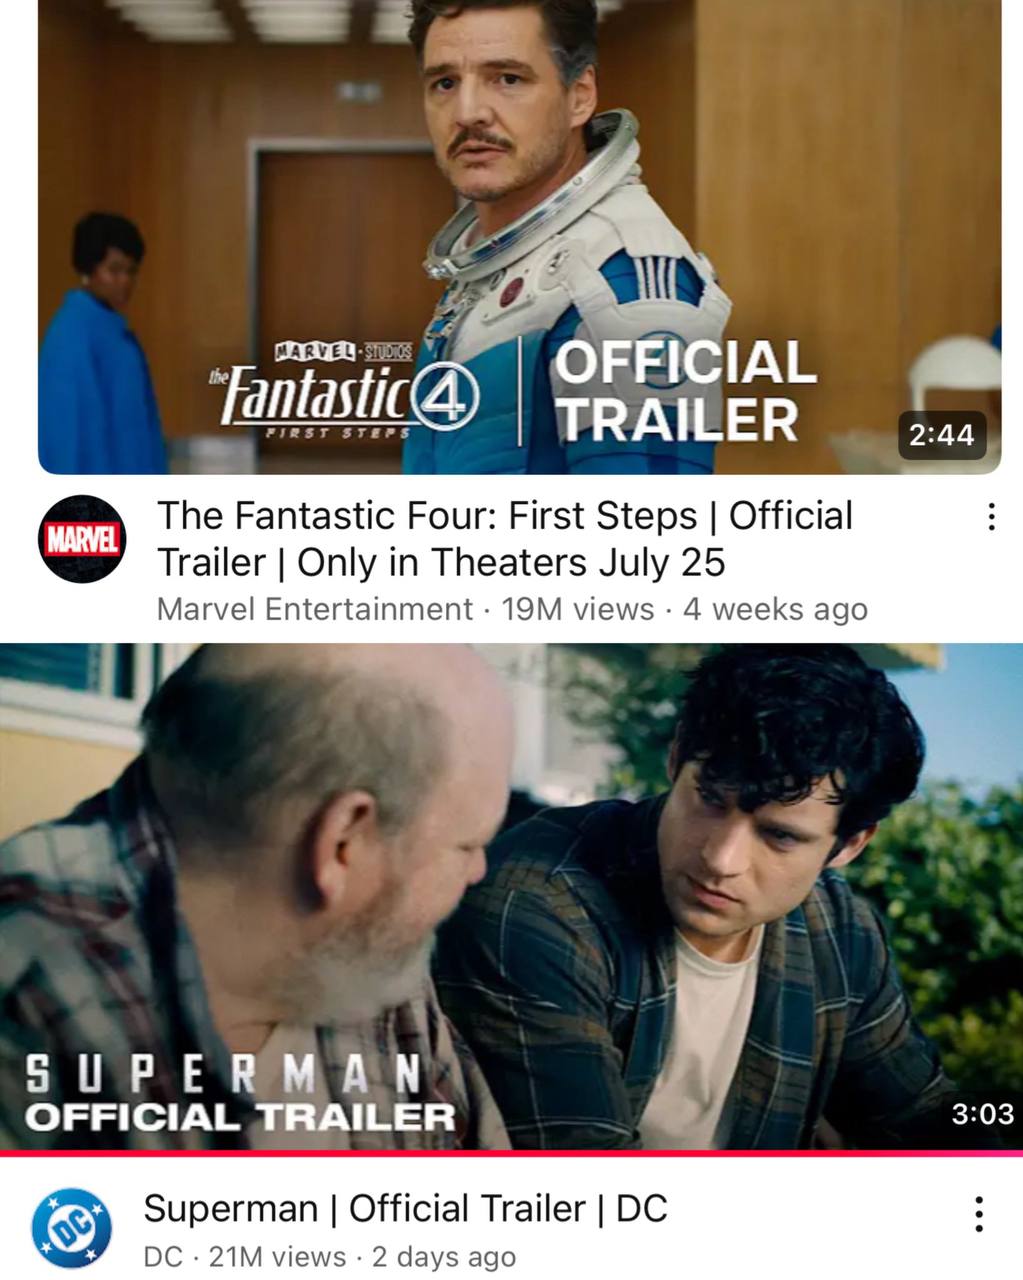Click the 2:44 duration badge
The image size is (1023, 1280).
(942, 435)
